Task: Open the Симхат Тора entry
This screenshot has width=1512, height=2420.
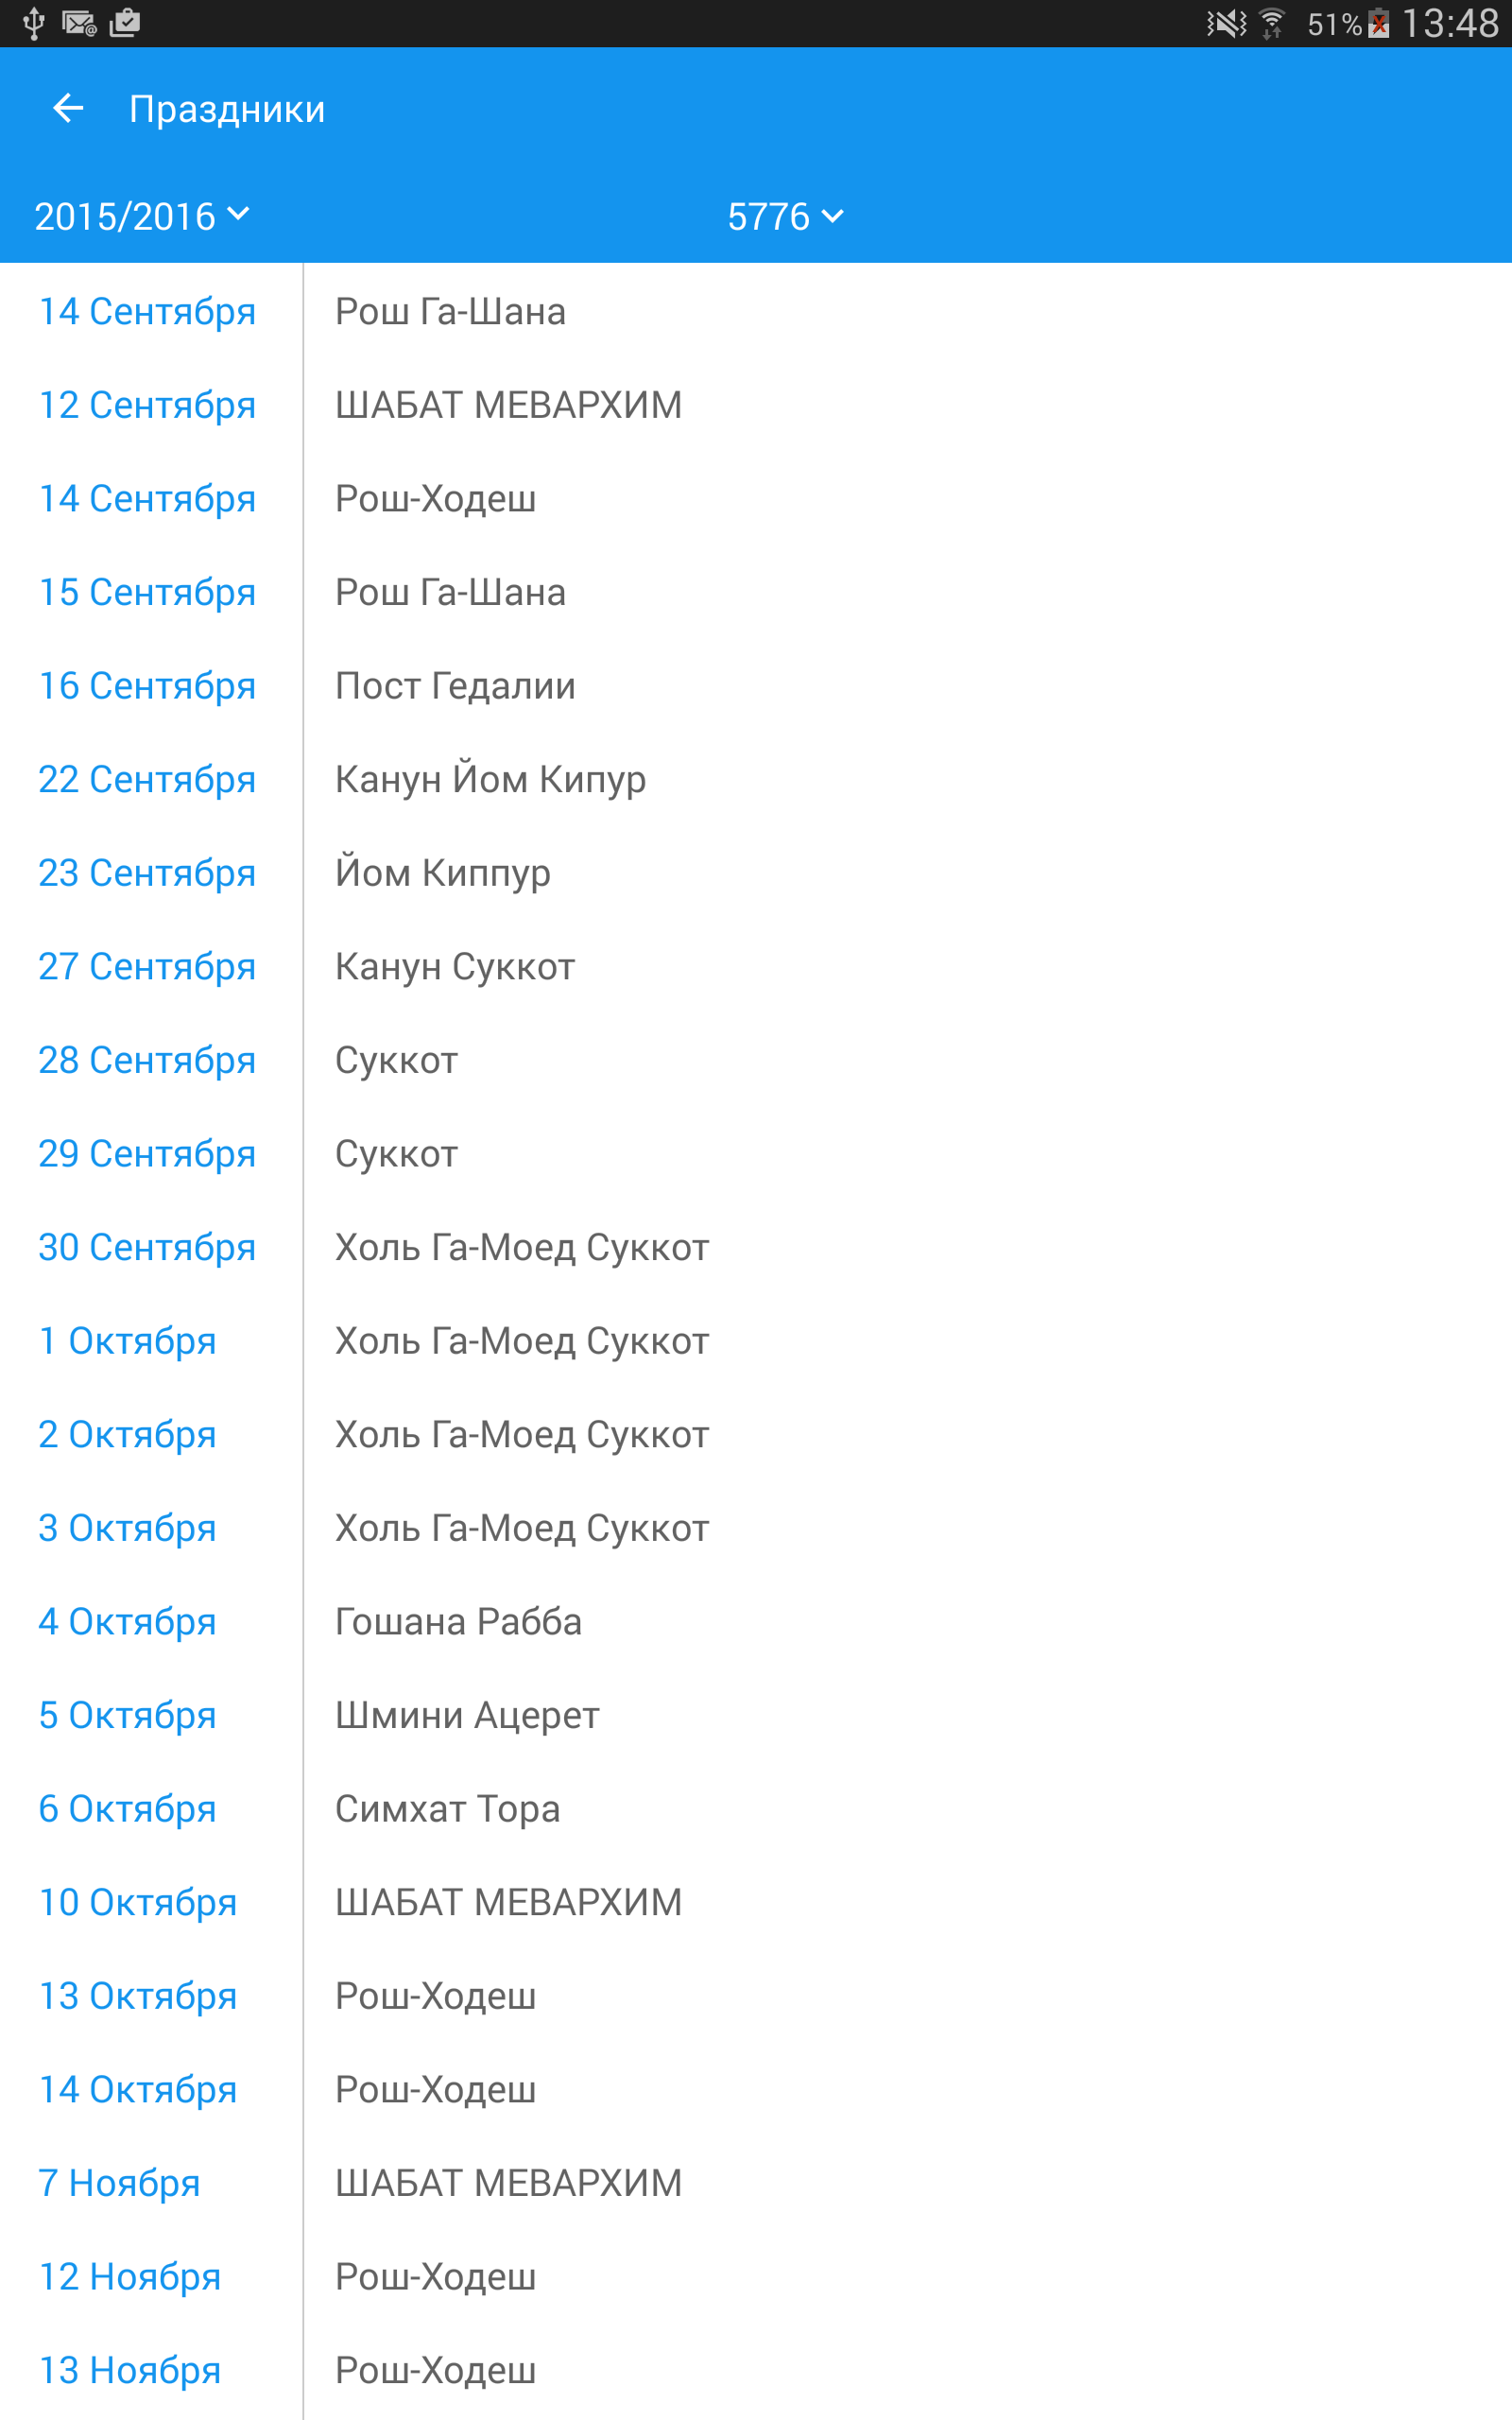Action: (447, 1808)
